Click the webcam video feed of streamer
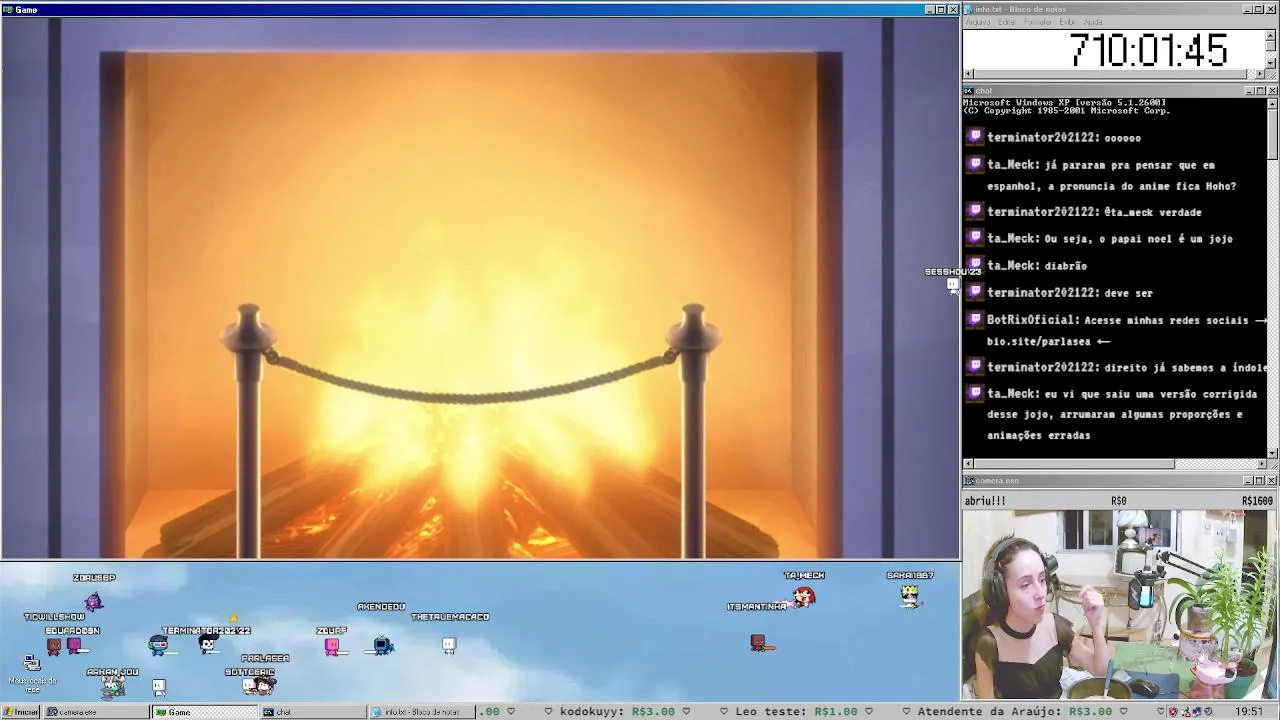The width and height of the screenshot is (1280, 720). [x=1120, y=605]
